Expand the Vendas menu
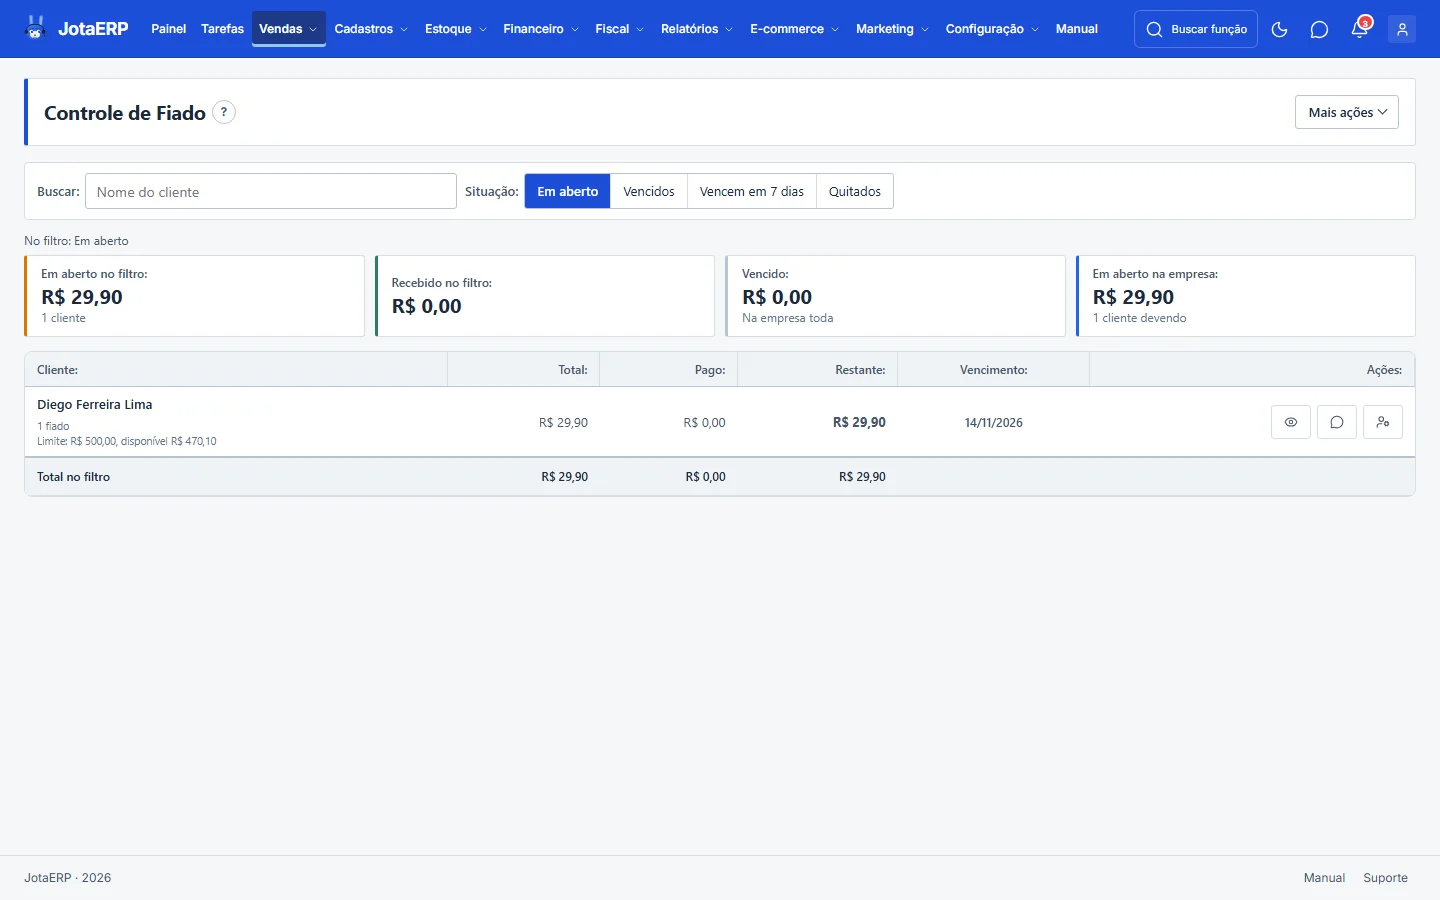This screenshot has width=1440, height=900. pos(288,29)
